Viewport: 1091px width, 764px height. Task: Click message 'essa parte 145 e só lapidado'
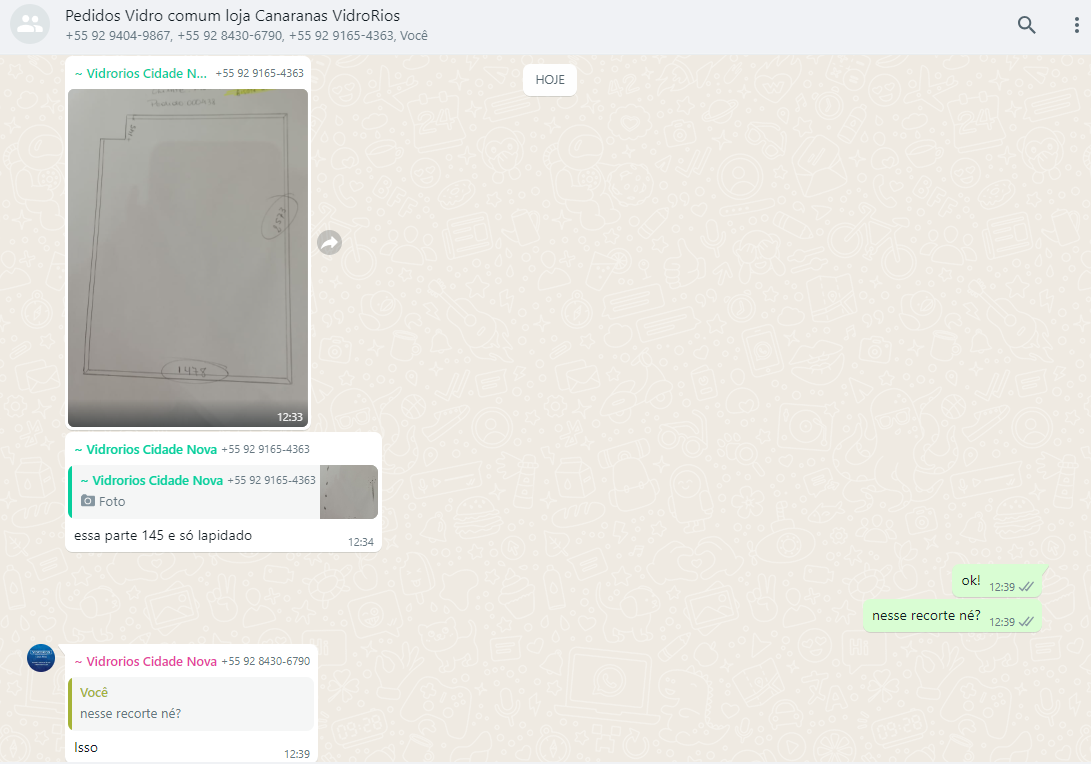[x=163, y=536]
